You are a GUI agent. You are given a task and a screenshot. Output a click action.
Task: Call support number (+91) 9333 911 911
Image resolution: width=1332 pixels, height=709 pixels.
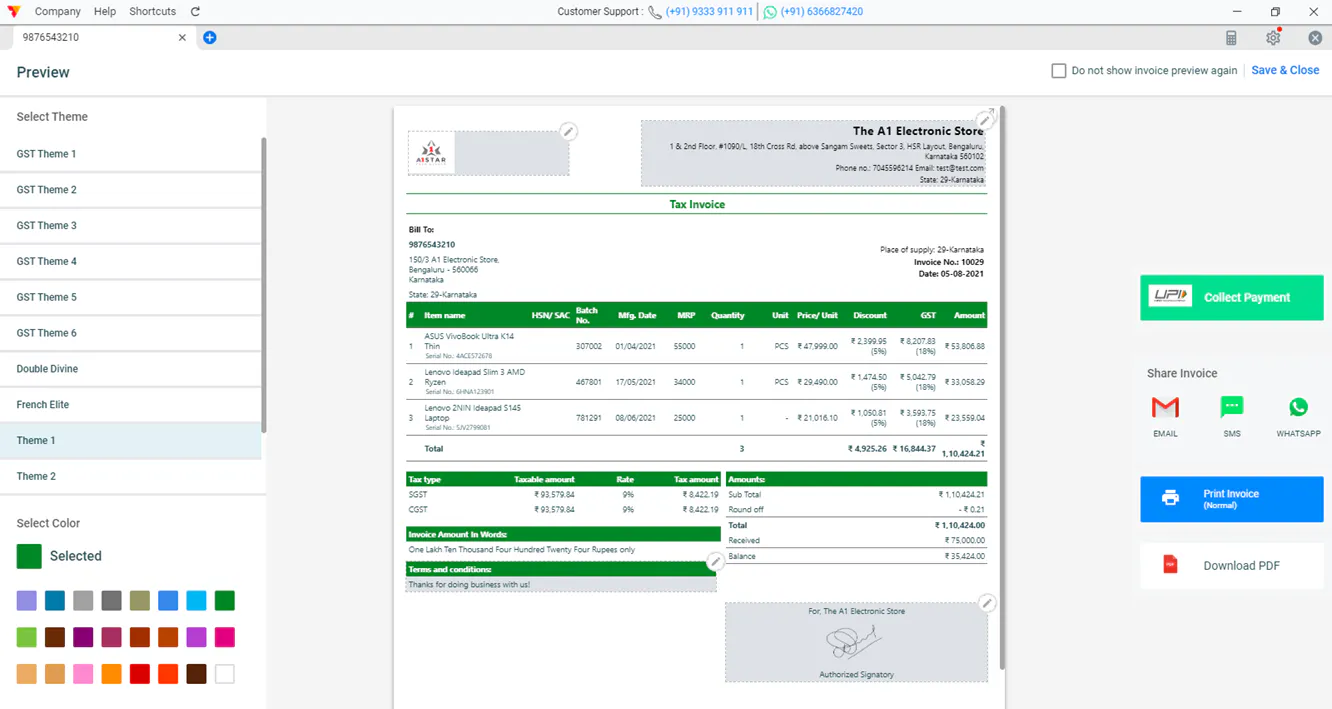tap(709, 12)
